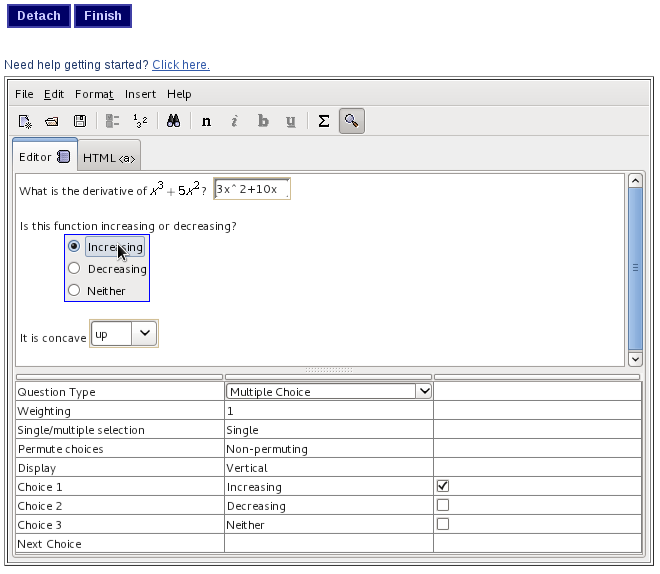Click the derivative answer input field
660x574 pixels.
[x=252, y=189]
